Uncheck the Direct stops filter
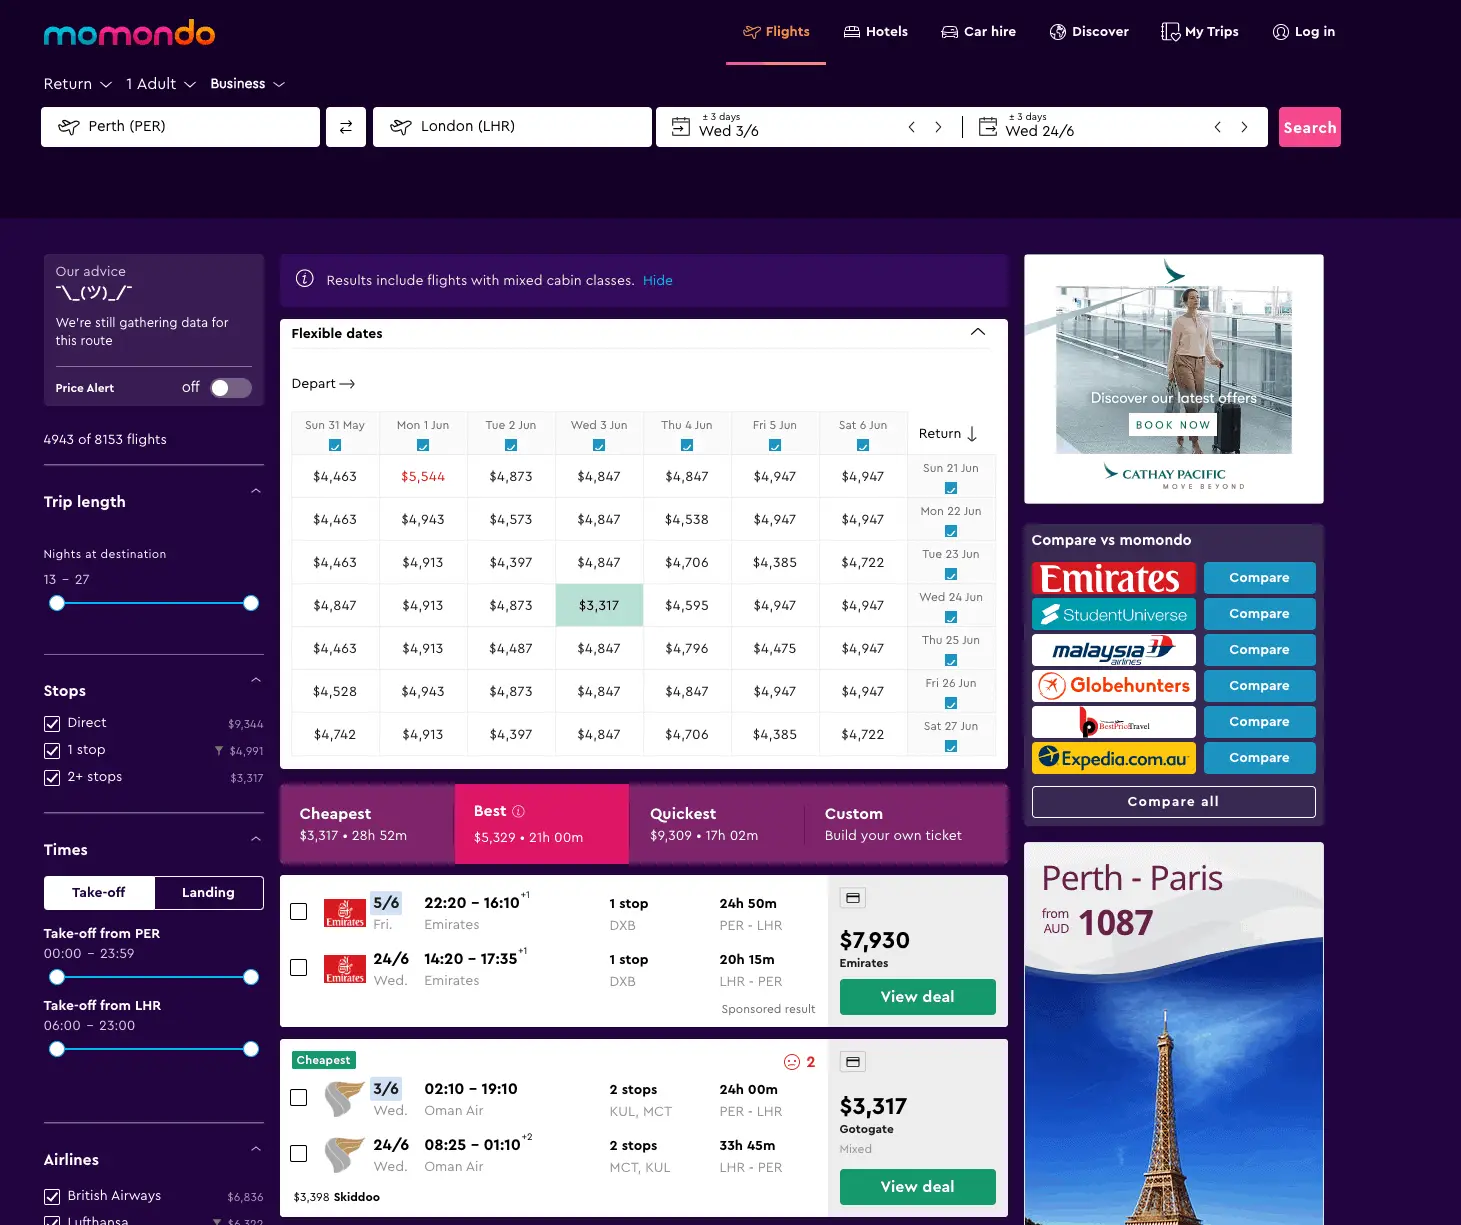 (51, 722)
